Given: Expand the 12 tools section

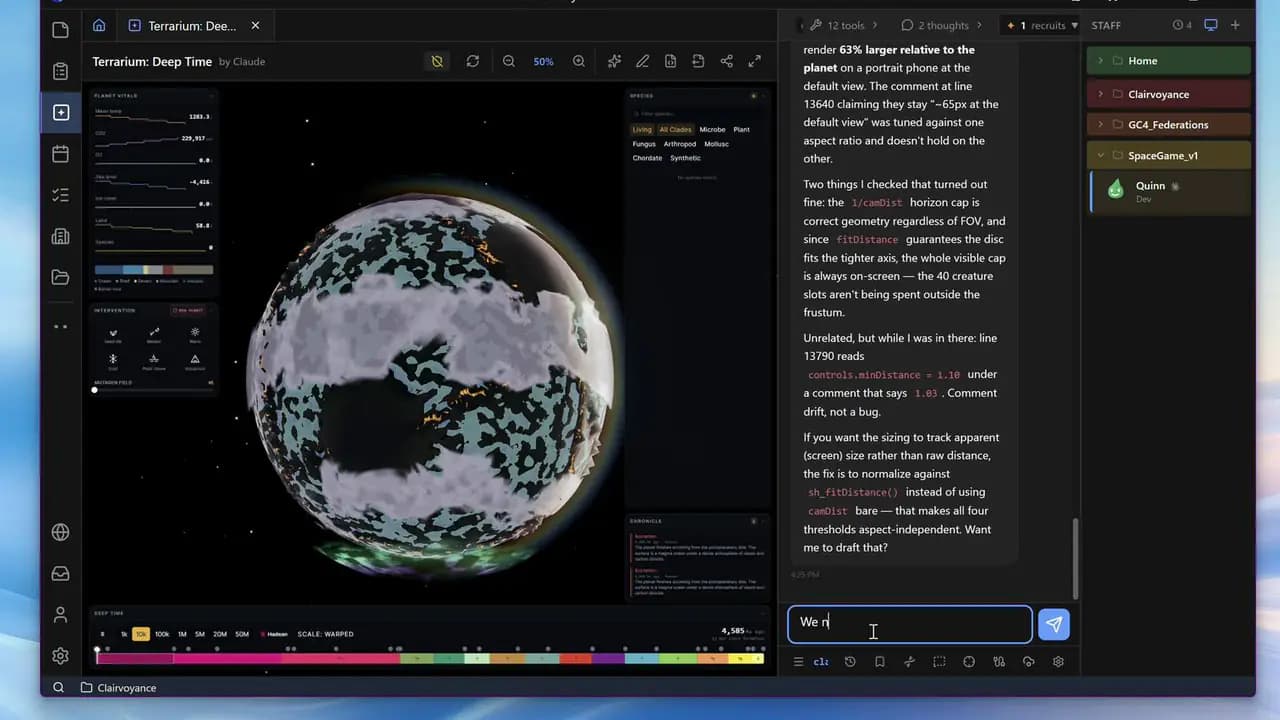Looking at the screenshot, I should point(844,25).
